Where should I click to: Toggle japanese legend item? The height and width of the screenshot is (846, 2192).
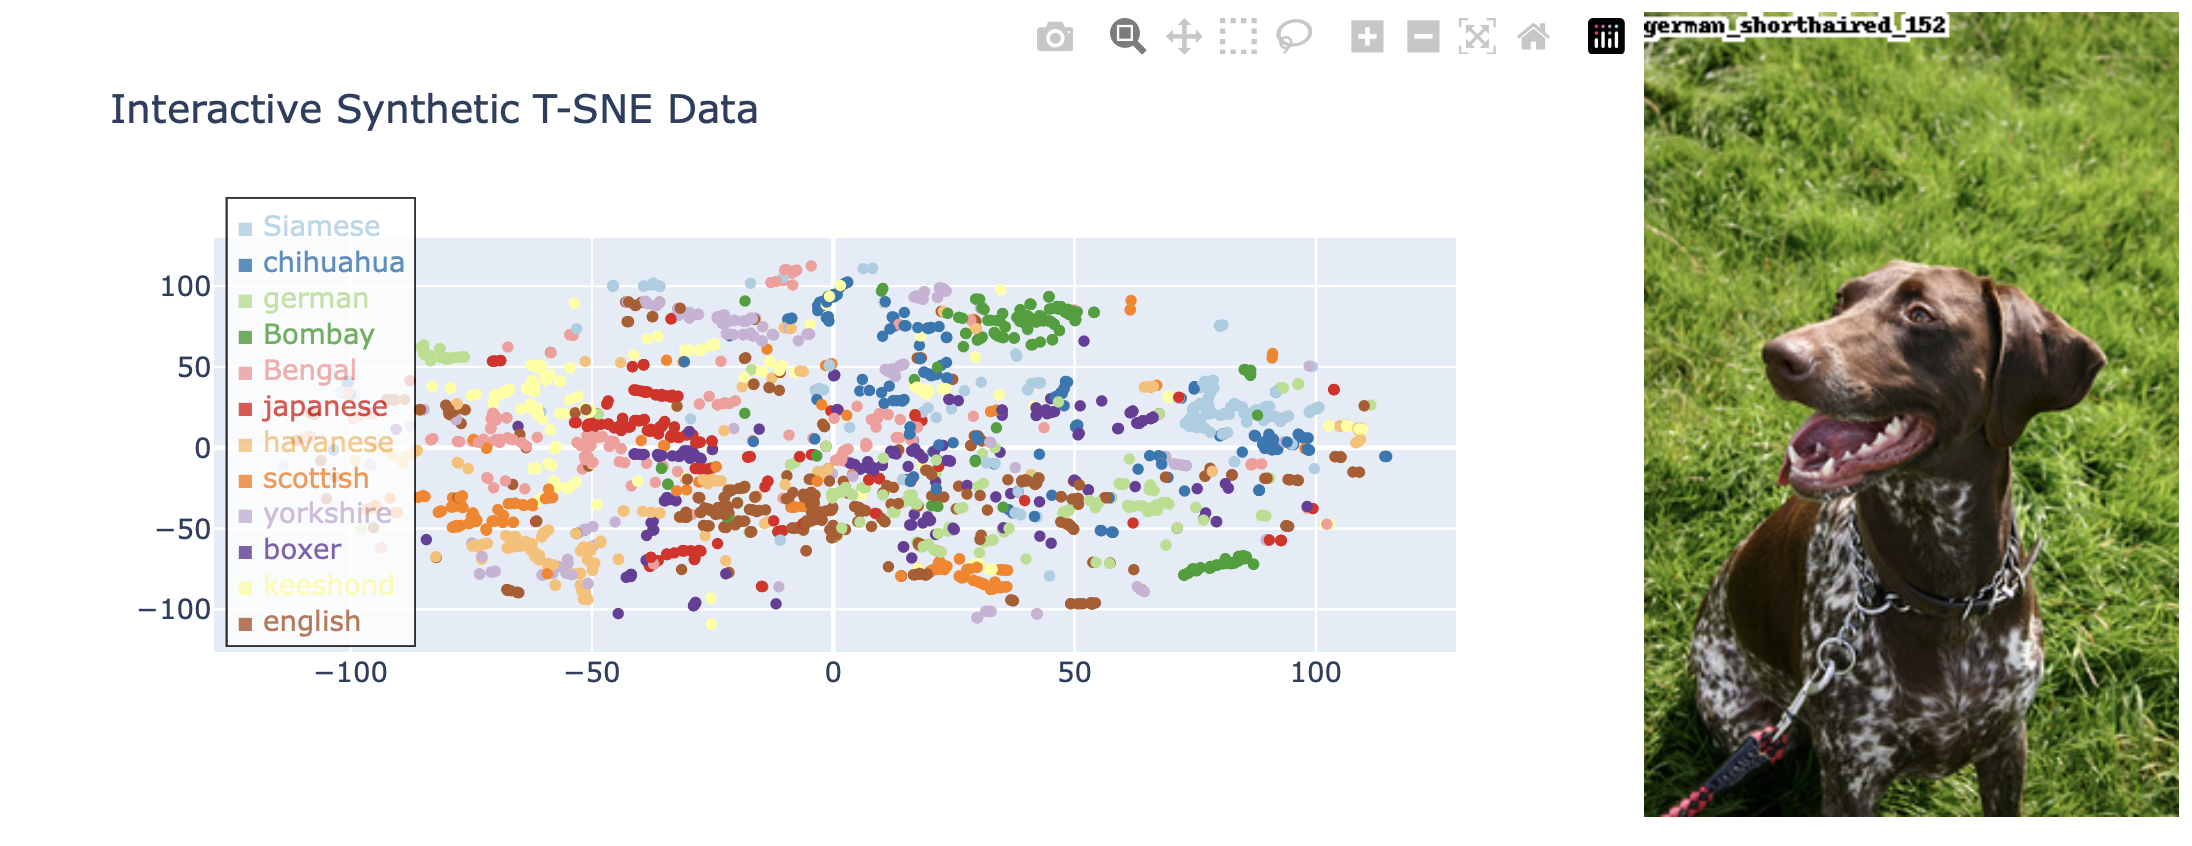pos(324,406)
